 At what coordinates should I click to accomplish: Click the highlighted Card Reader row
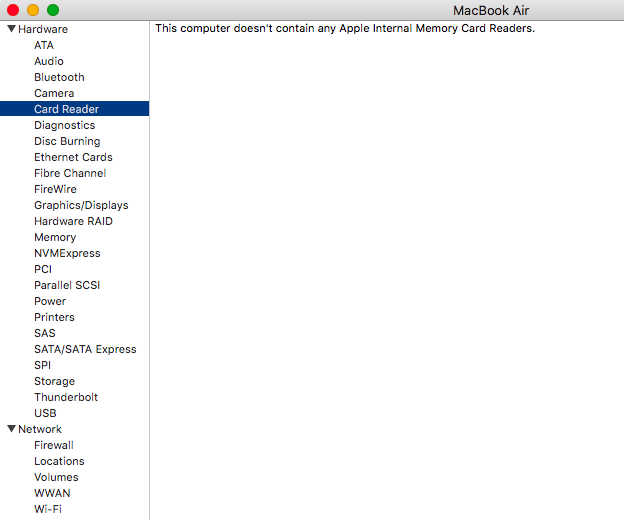point(74,109)
